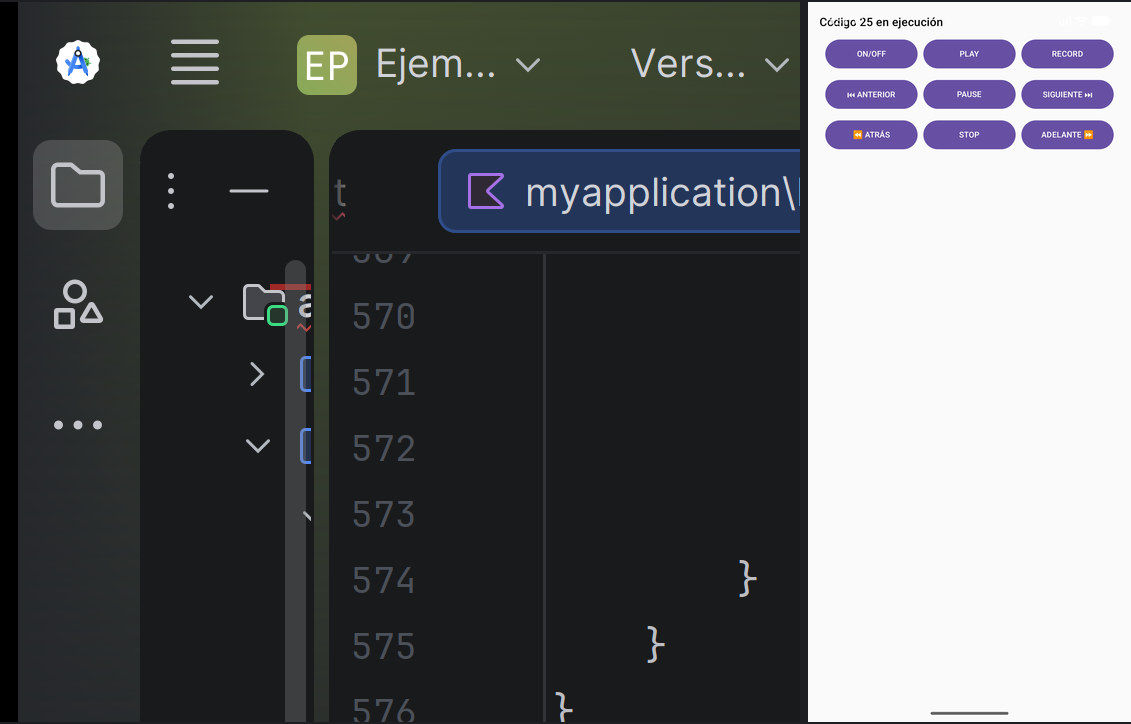Show more tool windows via three-dot icon
Image resolution: width=1131 pixels, height=724 pixels.
click(x=78, y=425)
